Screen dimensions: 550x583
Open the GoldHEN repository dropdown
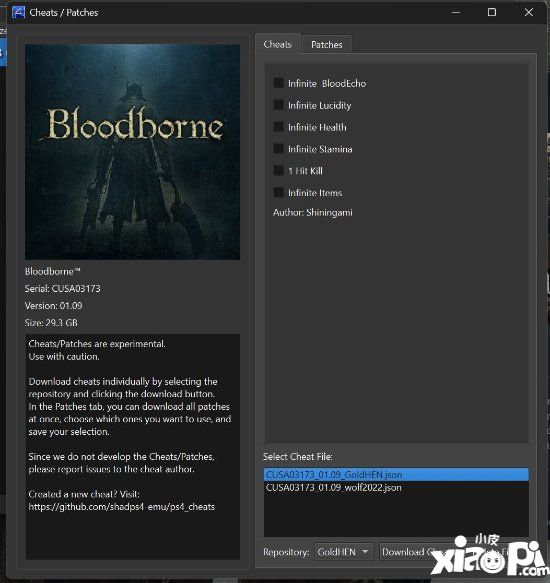(x=343, y=552)
